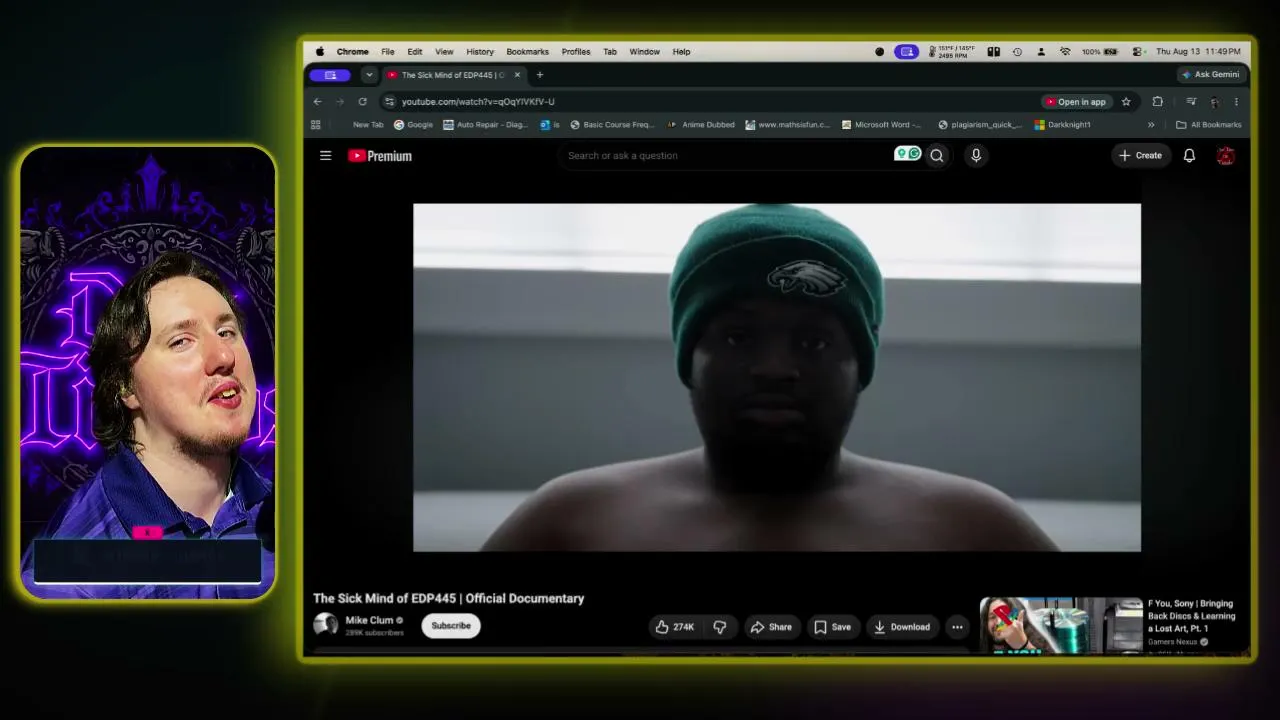The width and height of the screenshot is (1280, 720).
Task: Go to YouTube Premium home logo
Action: click(380, 156)
